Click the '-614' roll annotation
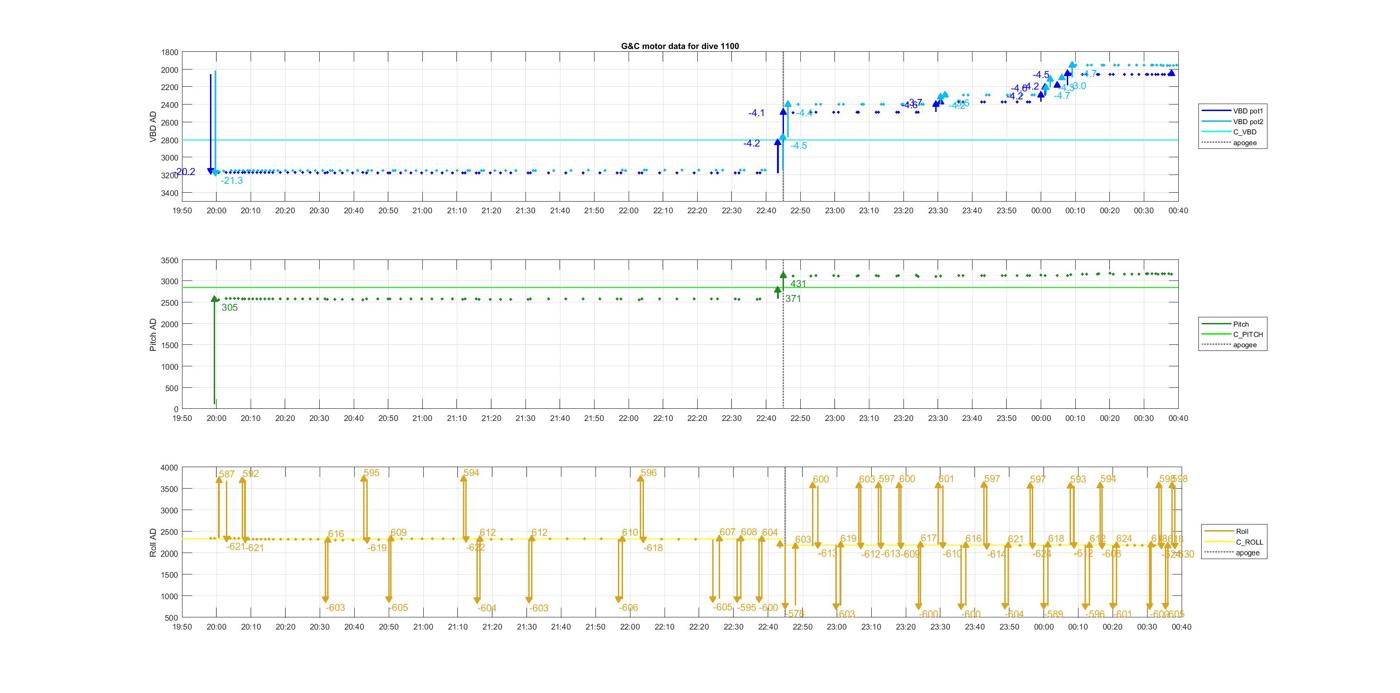The height and width of the screenshot is (693, 1400). pos(996,554)
